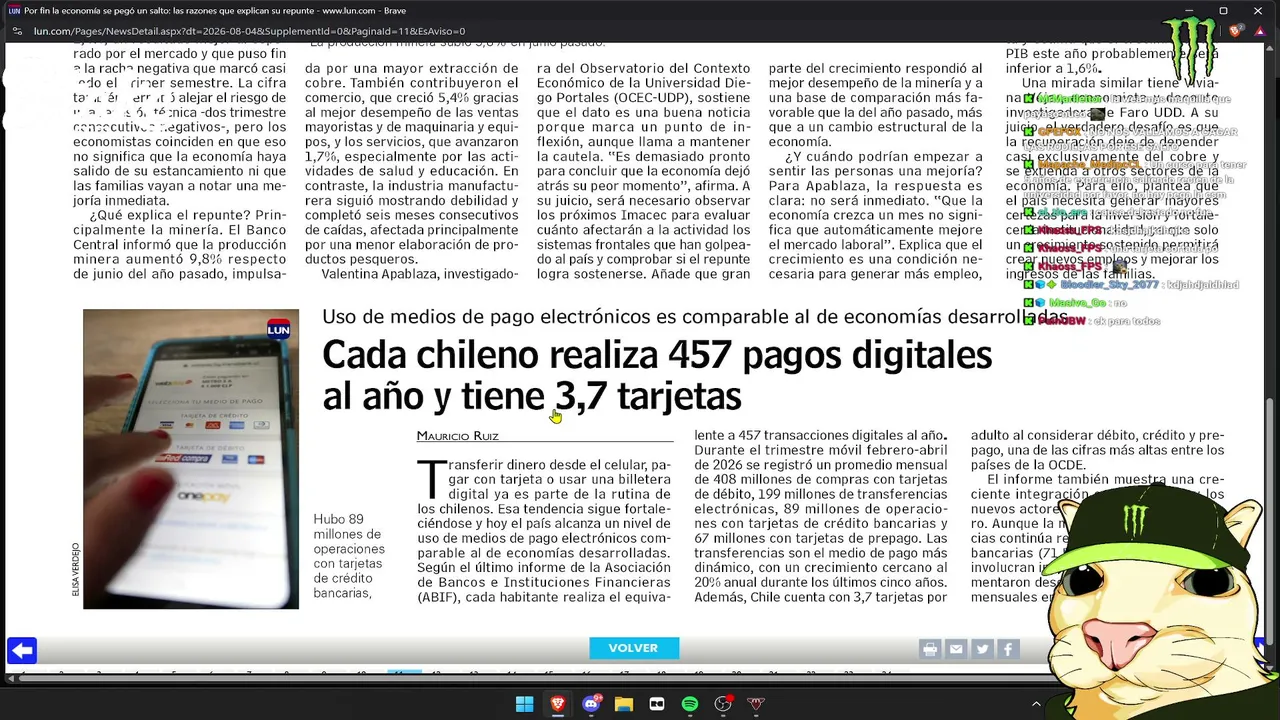
Task: Click the photo credit "Elisa Verdejo"
Action: click(75, 570)
